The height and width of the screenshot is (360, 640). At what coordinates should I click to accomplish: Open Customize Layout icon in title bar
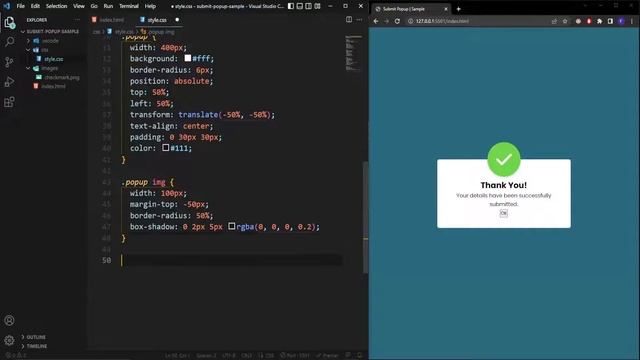pos(318,6)
